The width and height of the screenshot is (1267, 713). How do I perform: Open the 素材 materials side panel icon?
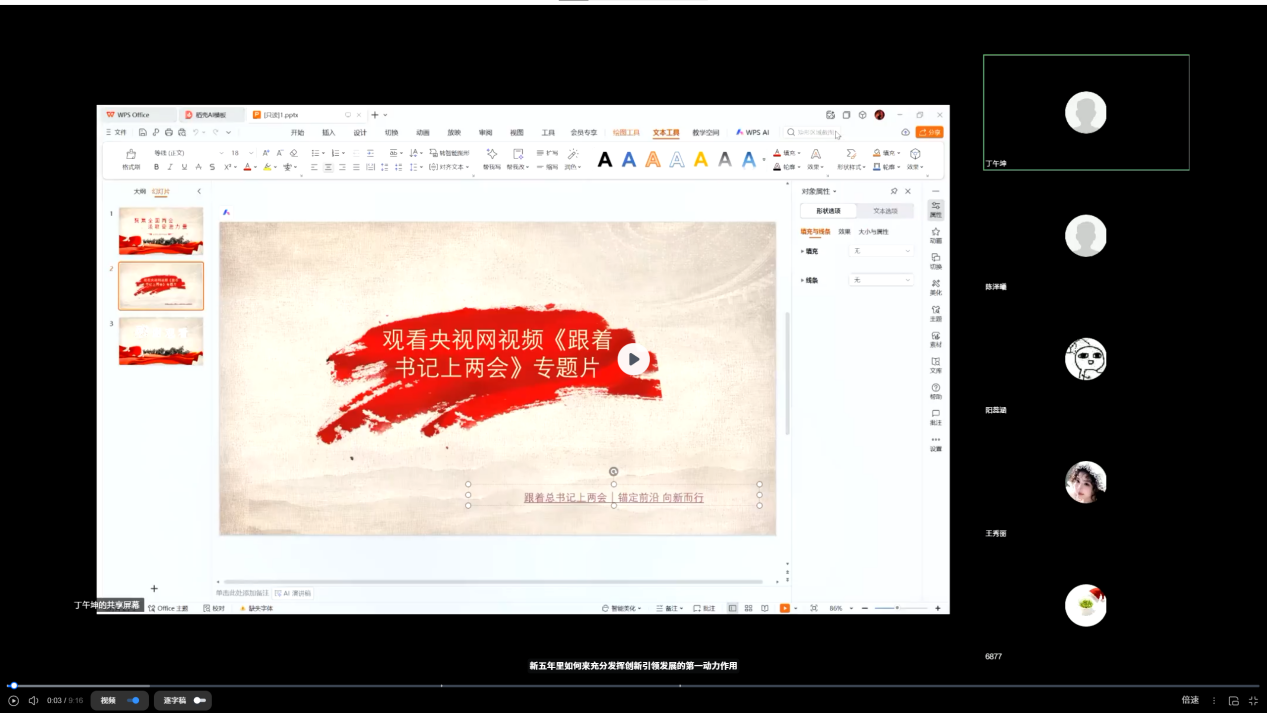(935, 338)
